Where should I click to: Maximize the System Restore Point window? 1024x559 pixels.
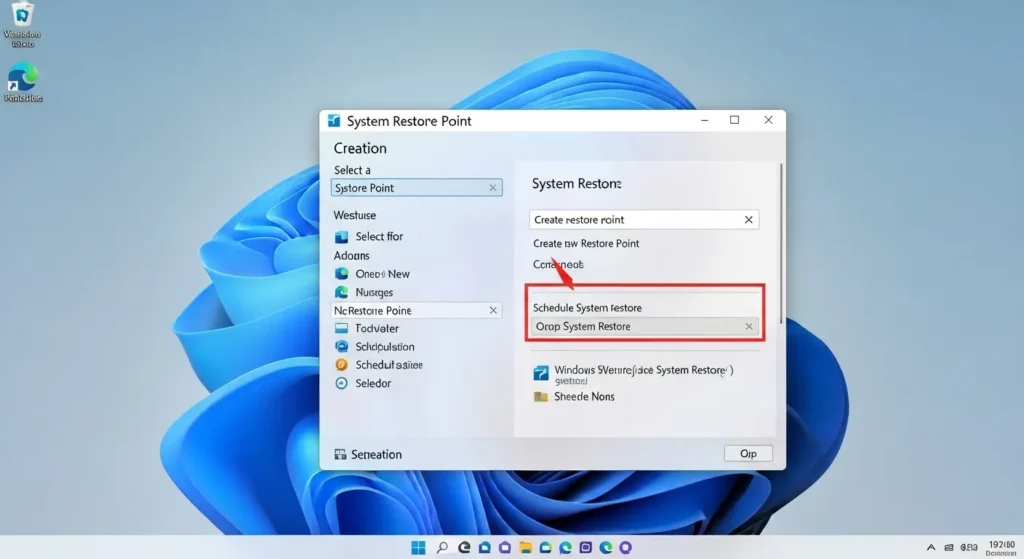735,120
